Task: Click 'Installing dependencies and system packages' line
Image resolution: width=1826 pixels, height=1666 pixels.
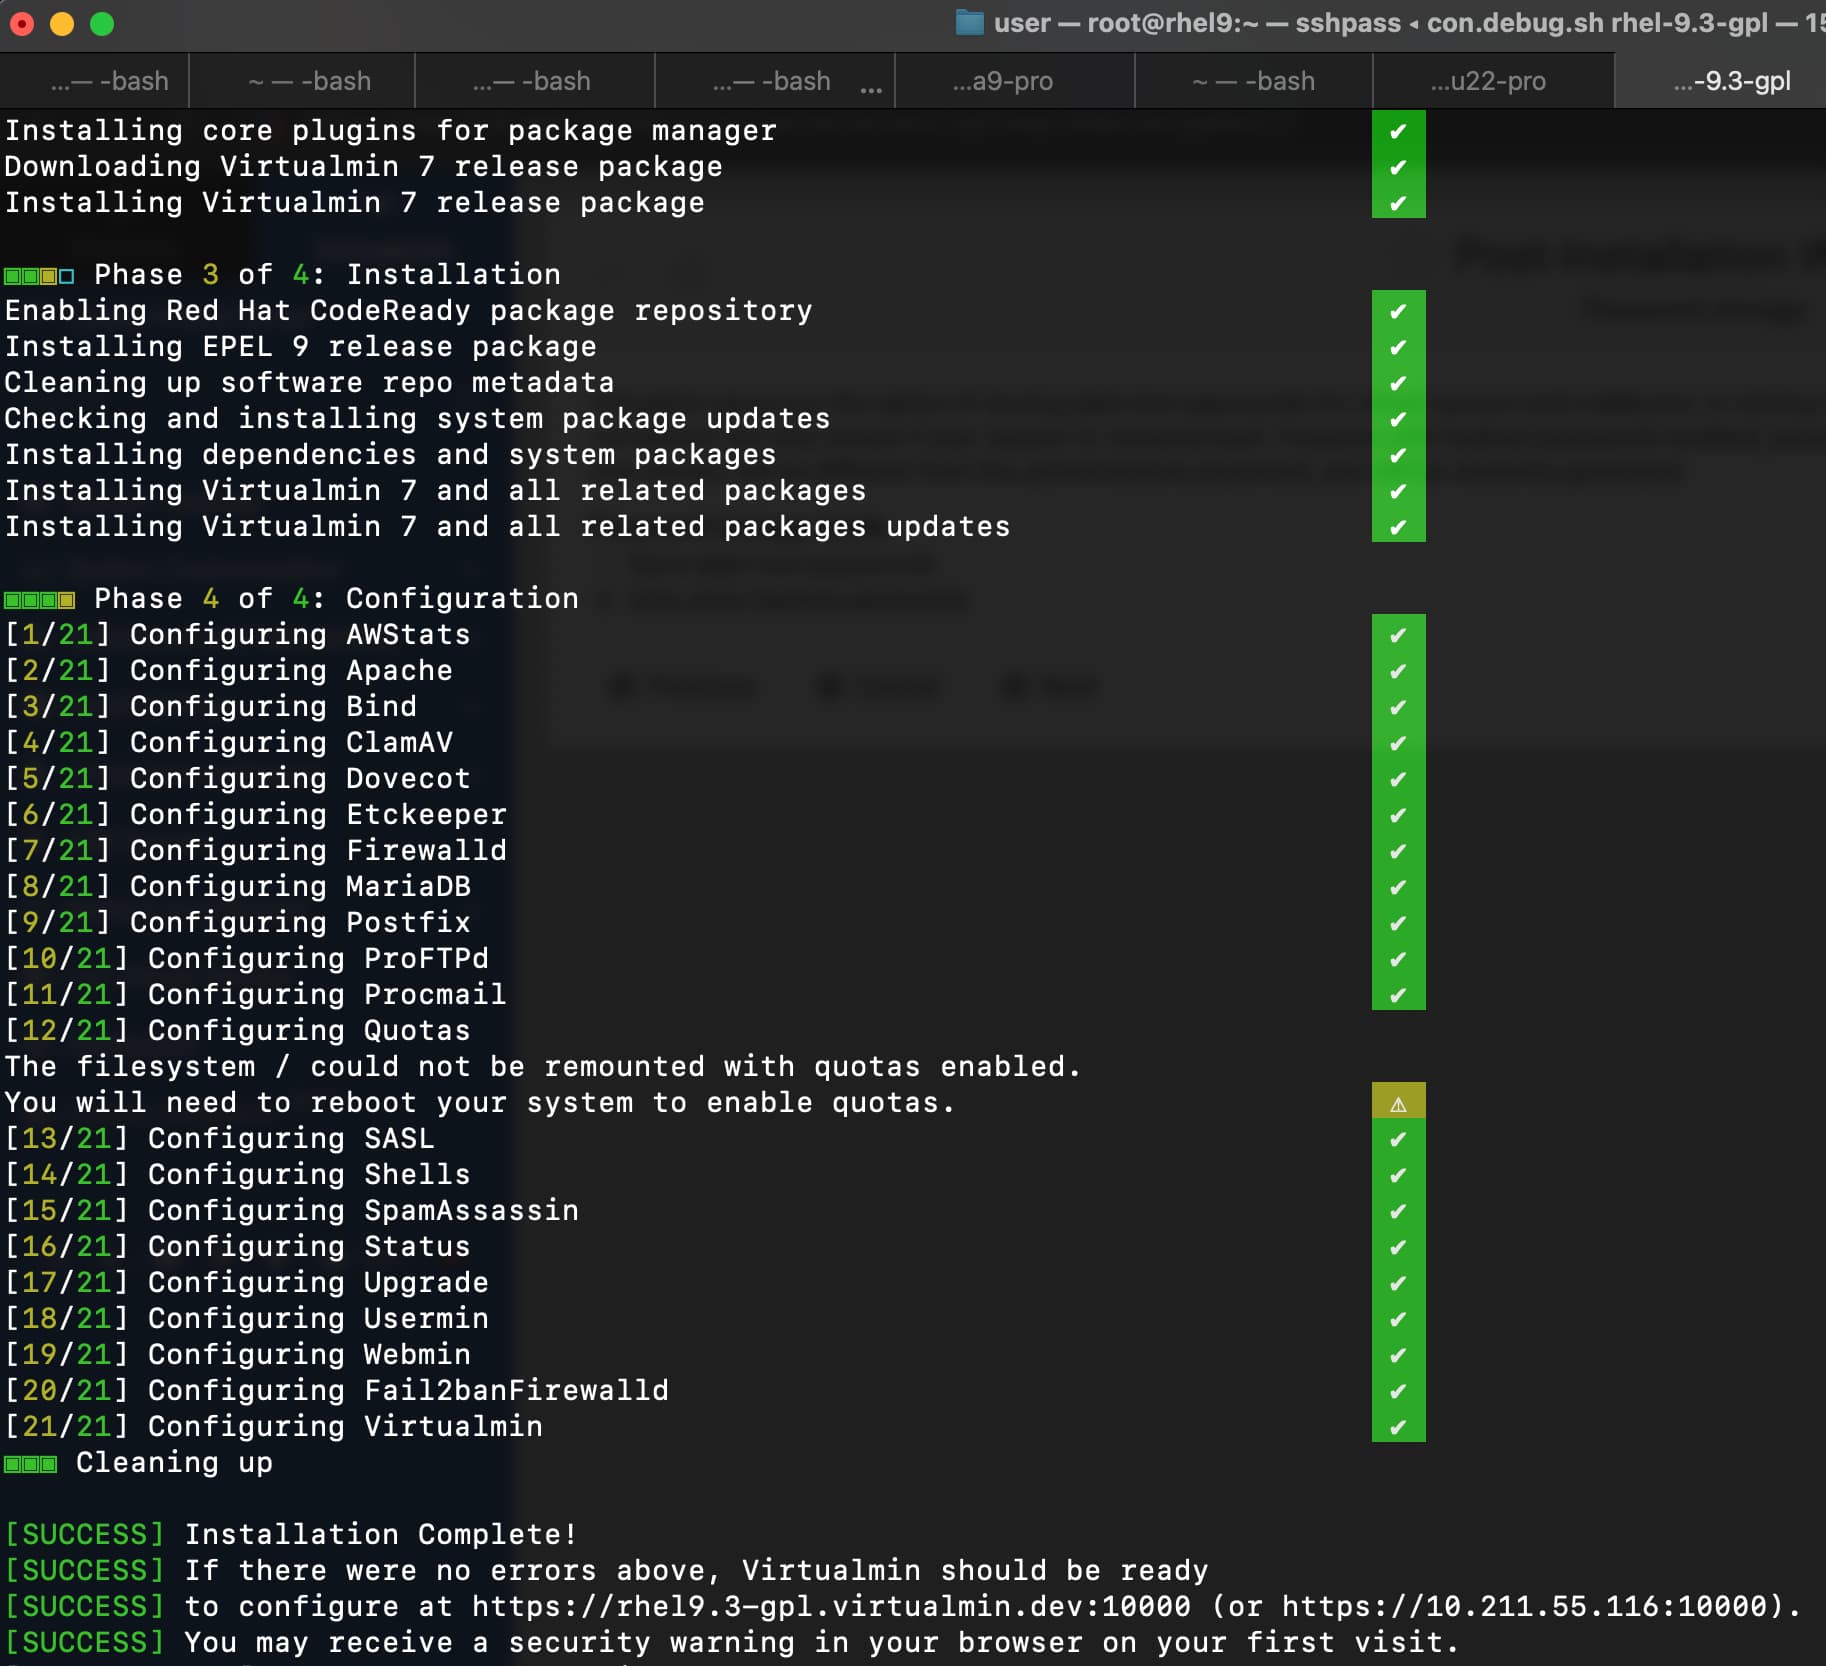Action: [x=390, y=454]
